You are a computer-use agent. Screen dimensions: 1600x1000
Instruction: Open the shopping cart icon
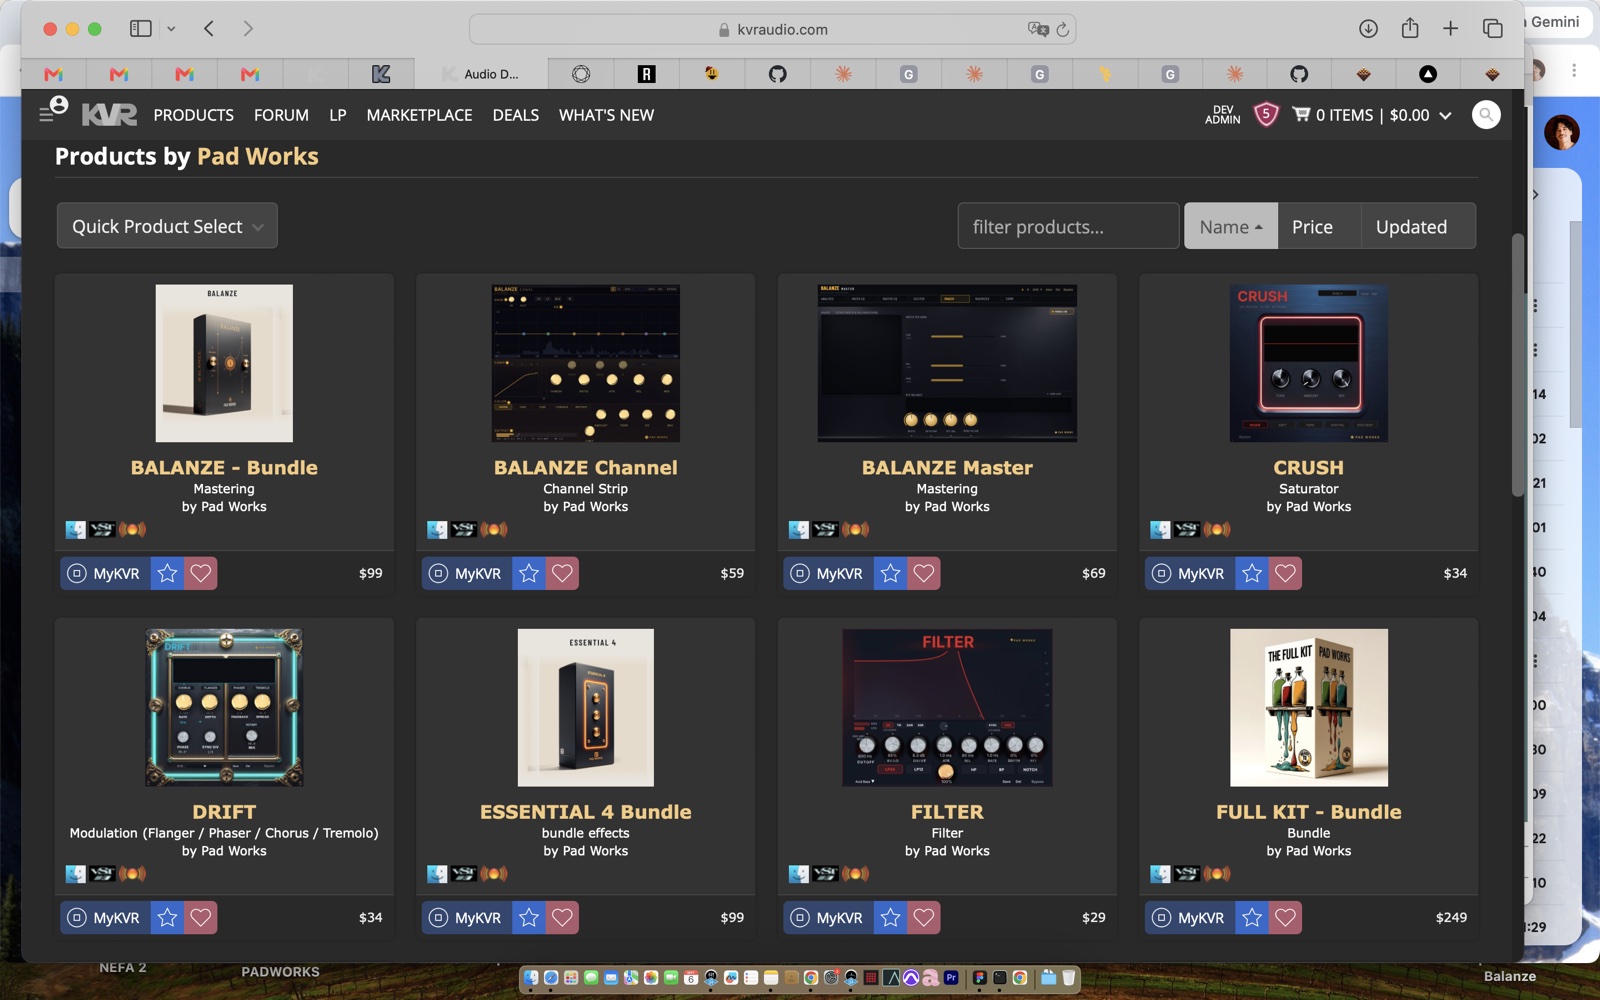pos(1301,114)
